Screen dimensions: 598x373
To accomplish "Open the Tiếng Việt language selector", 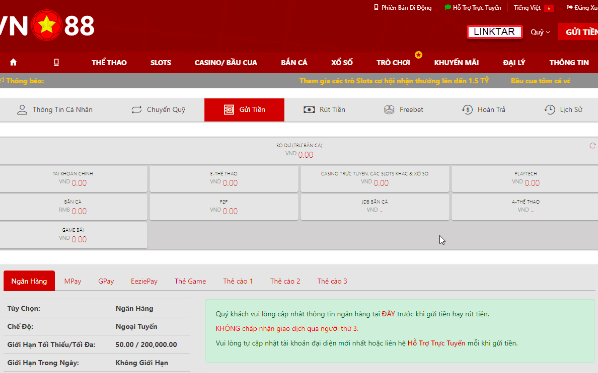I will [x=533, y=8].
